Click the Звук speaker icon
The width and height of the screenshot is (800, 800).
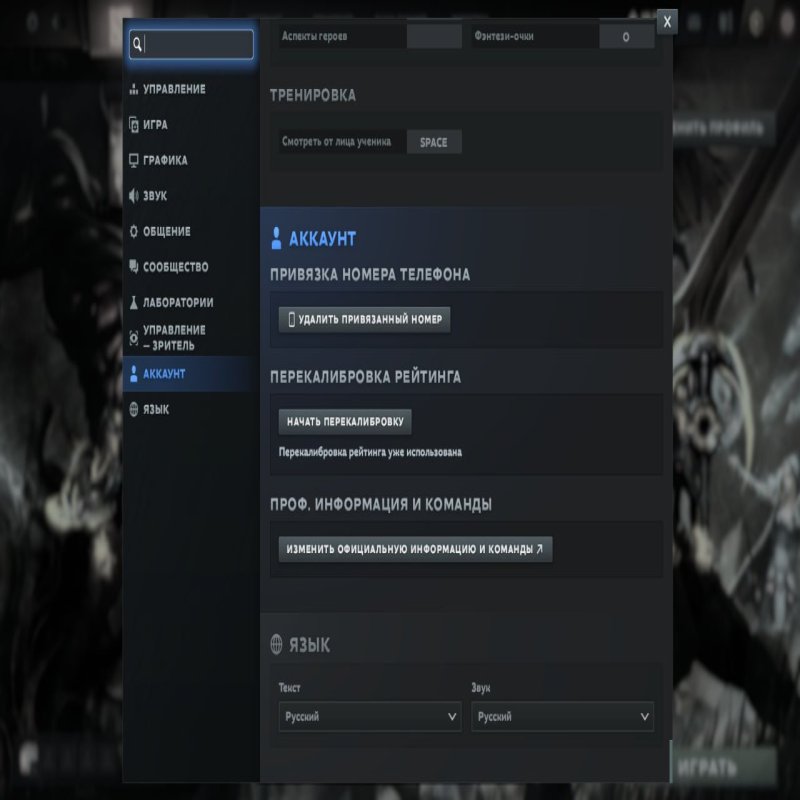point(134,196)
